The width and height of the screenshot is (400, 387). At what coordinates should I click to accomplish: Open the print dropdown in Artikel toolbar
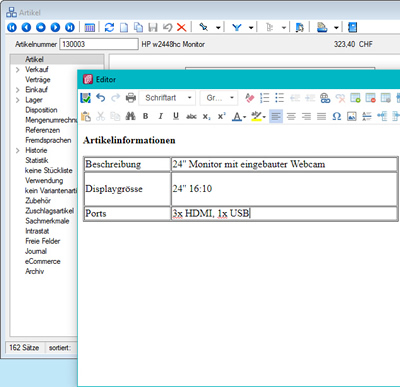[x=336, y=28]
